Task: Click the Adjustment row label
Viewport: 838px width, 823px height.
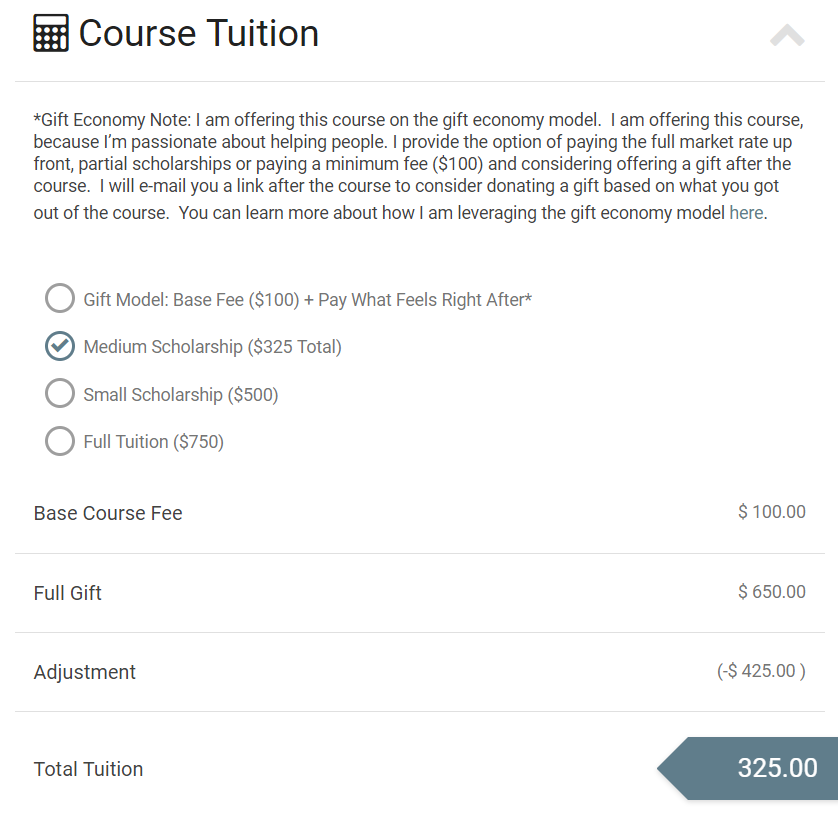Action: point(85,672)
